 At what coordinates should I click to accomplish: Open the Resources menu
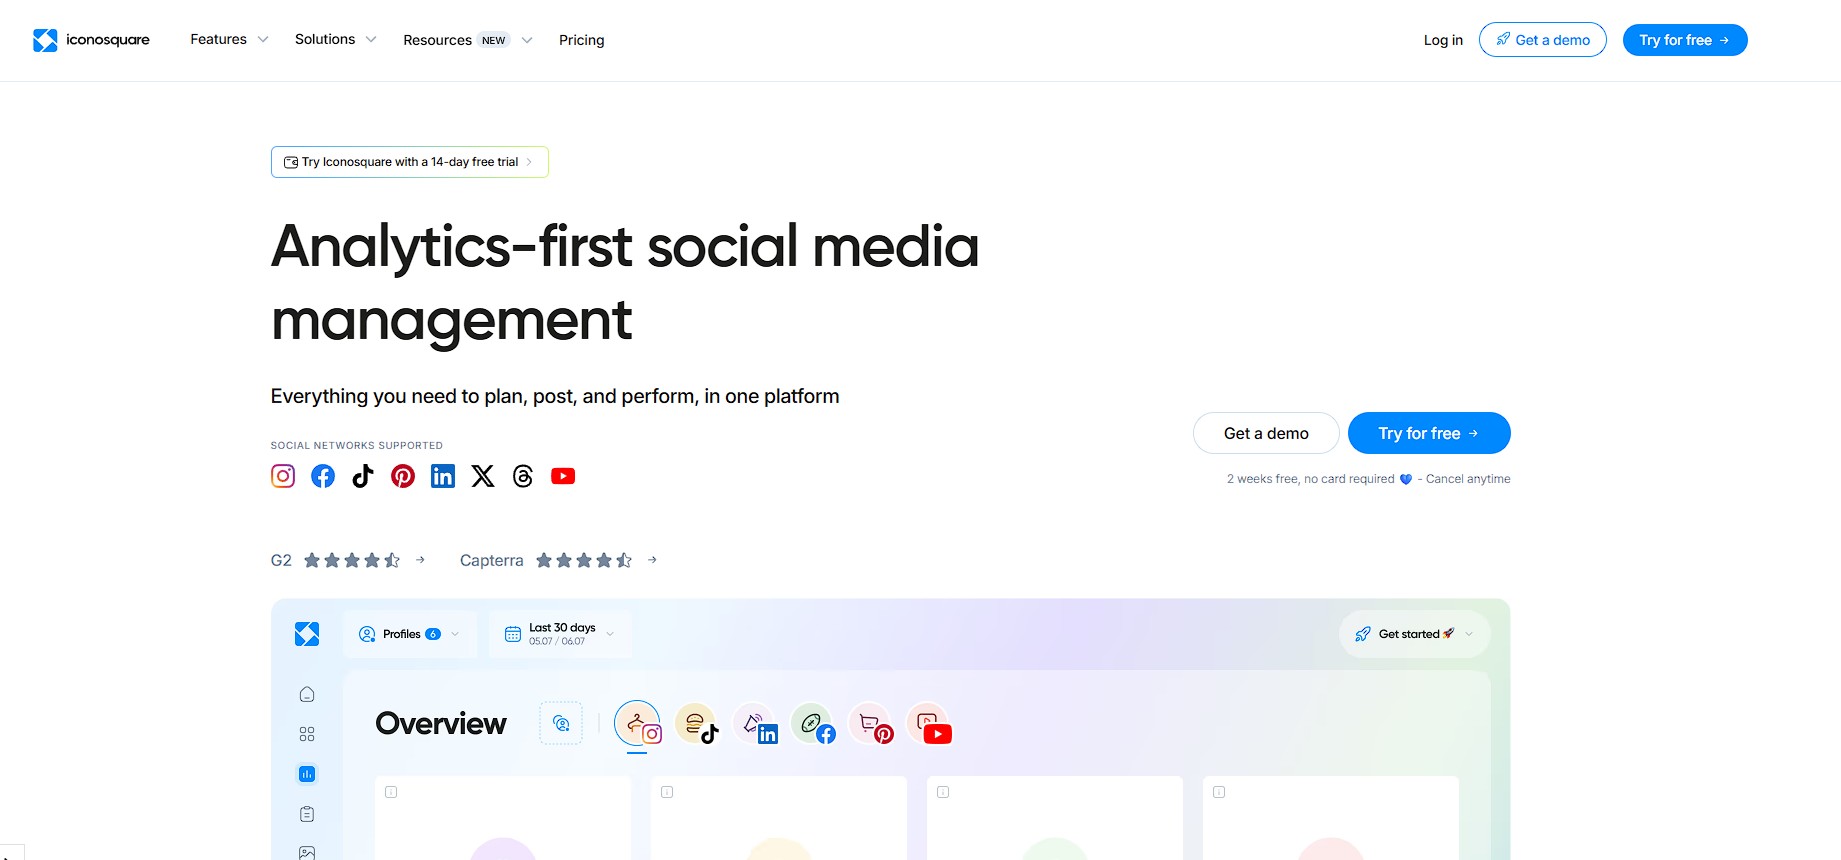click(x=437, y=40)
